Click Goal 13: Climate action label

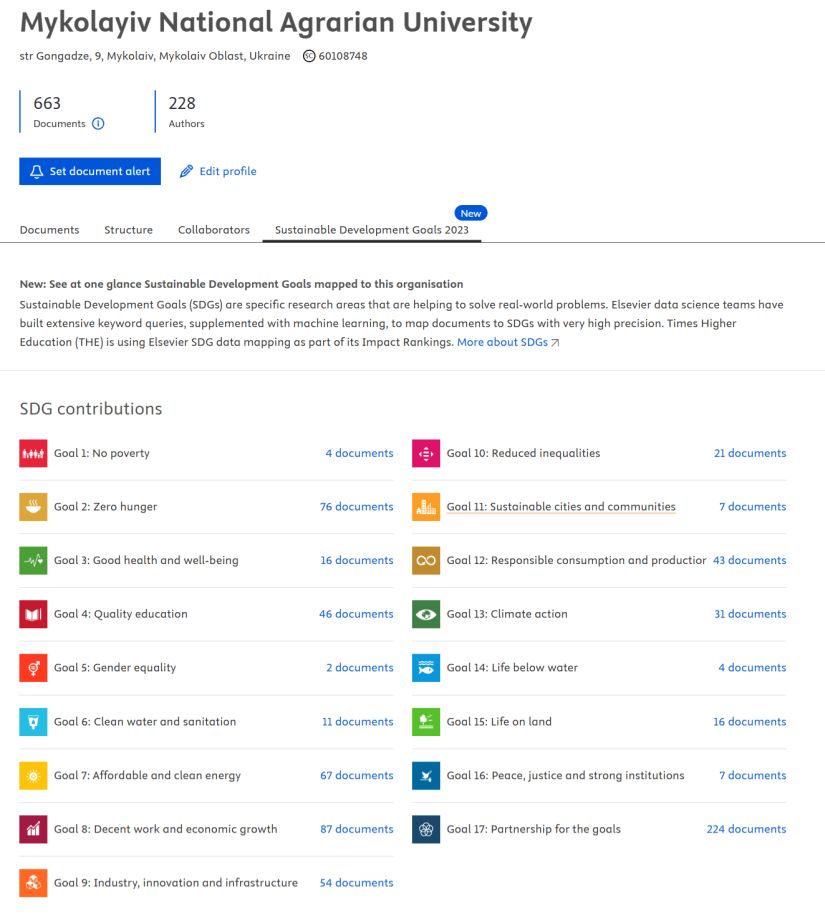pos(507,614)
